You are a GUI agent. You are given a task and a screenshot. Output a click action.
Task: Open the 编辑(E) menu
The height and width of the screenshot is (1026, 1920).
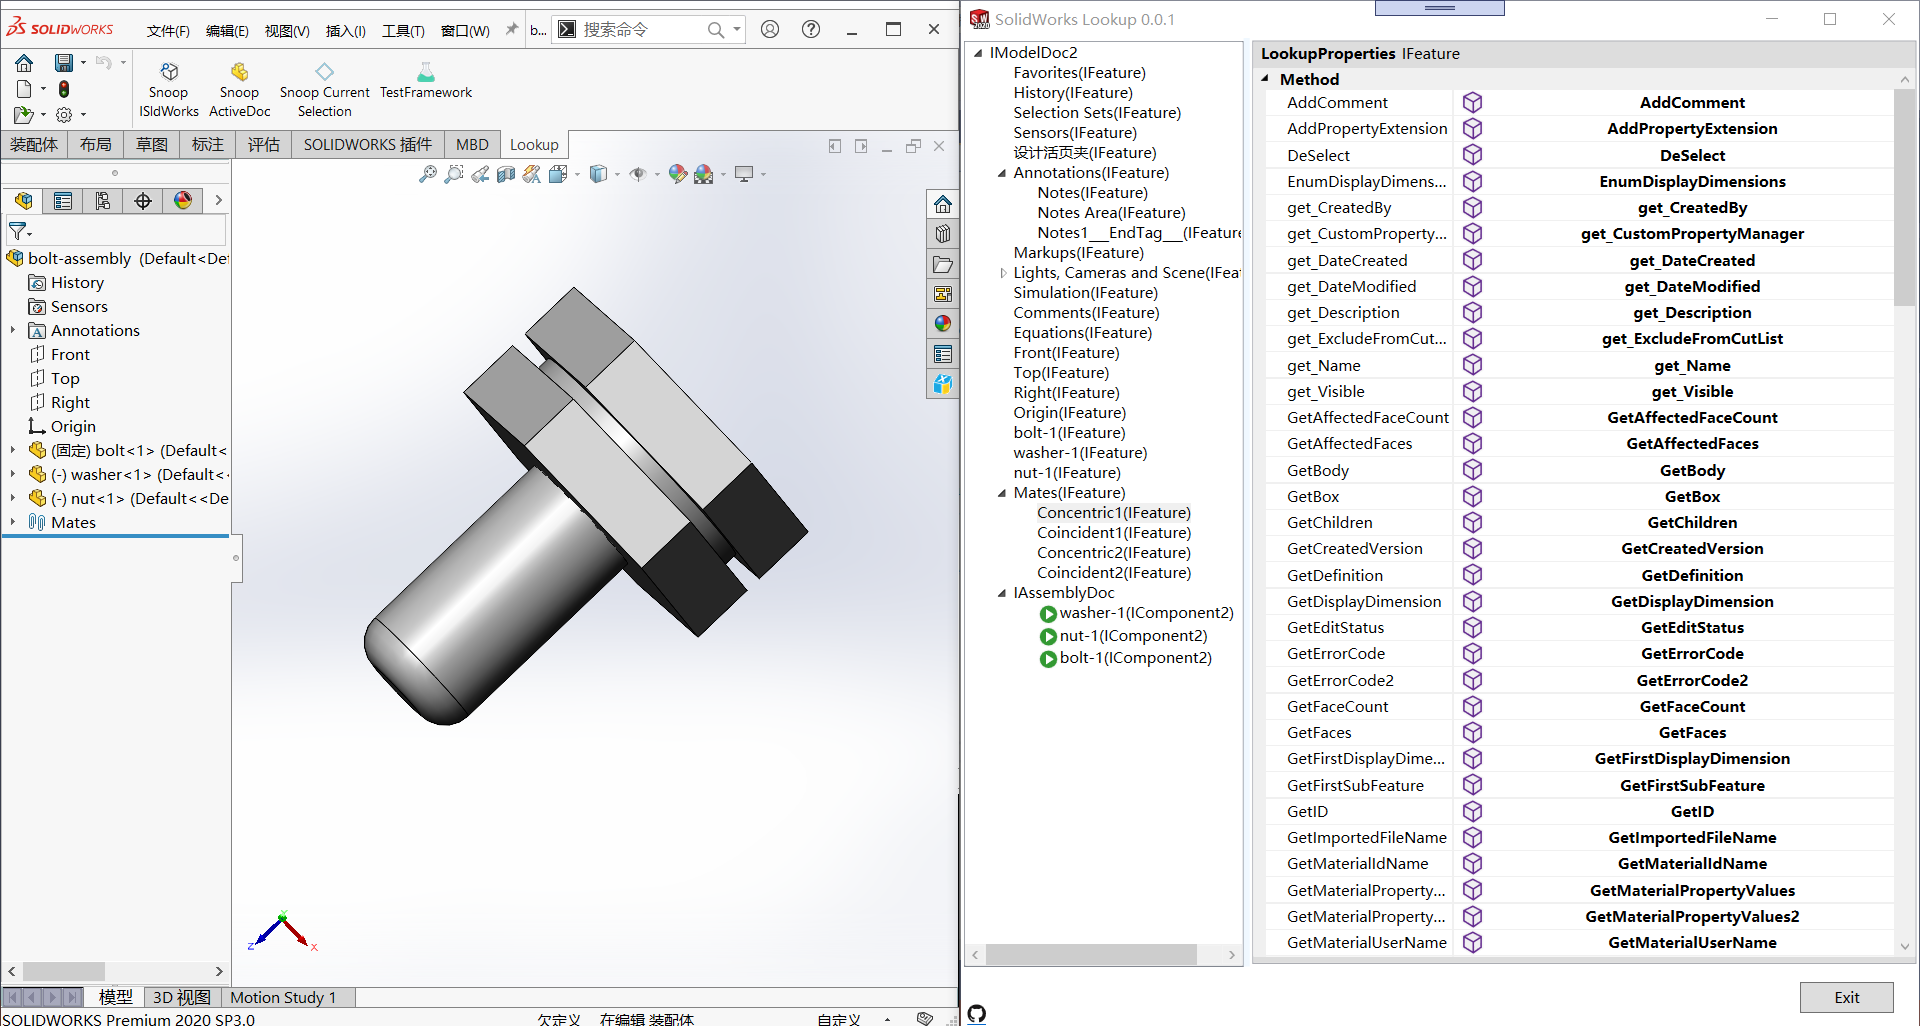227,31
